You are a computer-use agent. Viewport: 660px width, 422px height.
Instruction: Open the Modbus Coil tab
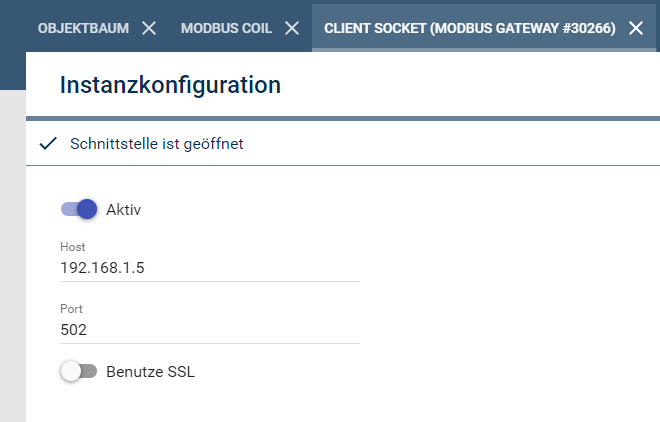[226, 28]
